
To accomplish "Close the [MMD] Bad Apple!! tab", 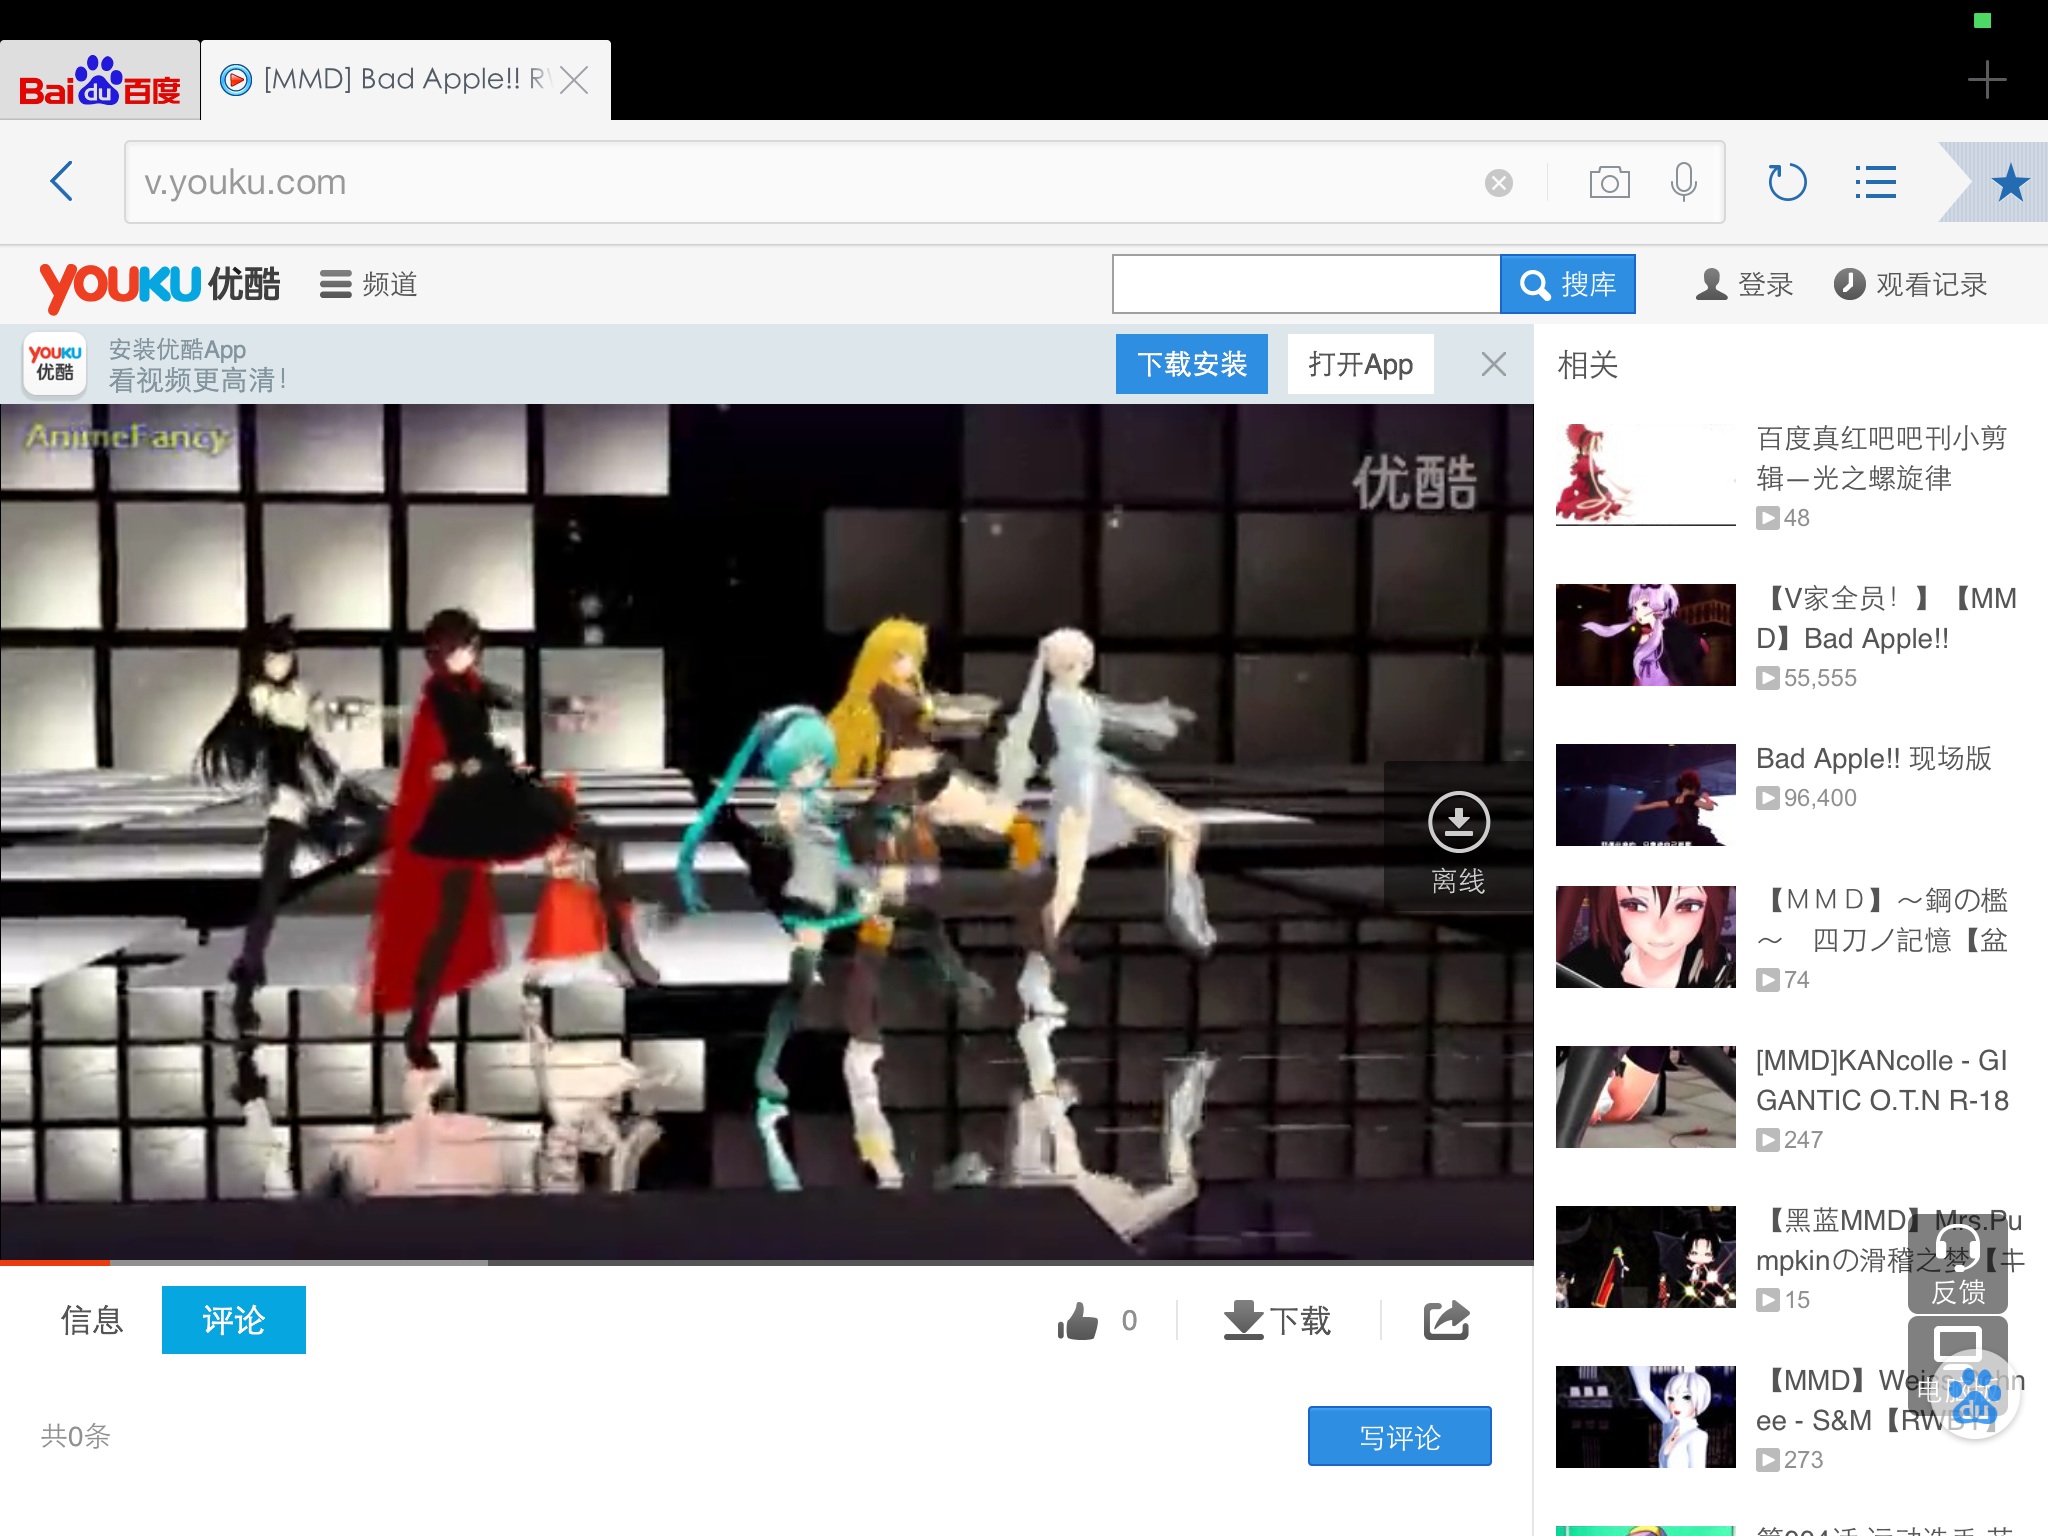I will 574,80.
